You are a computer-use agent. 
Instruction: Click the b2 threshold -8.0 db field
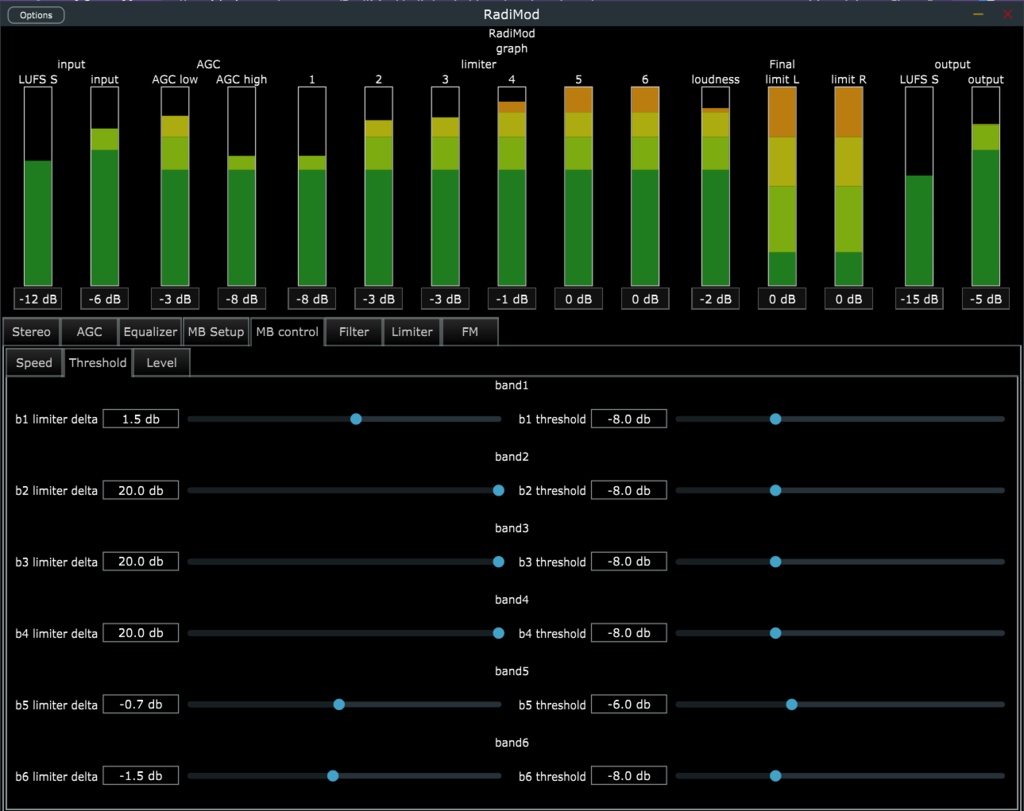tap(629, 490)
